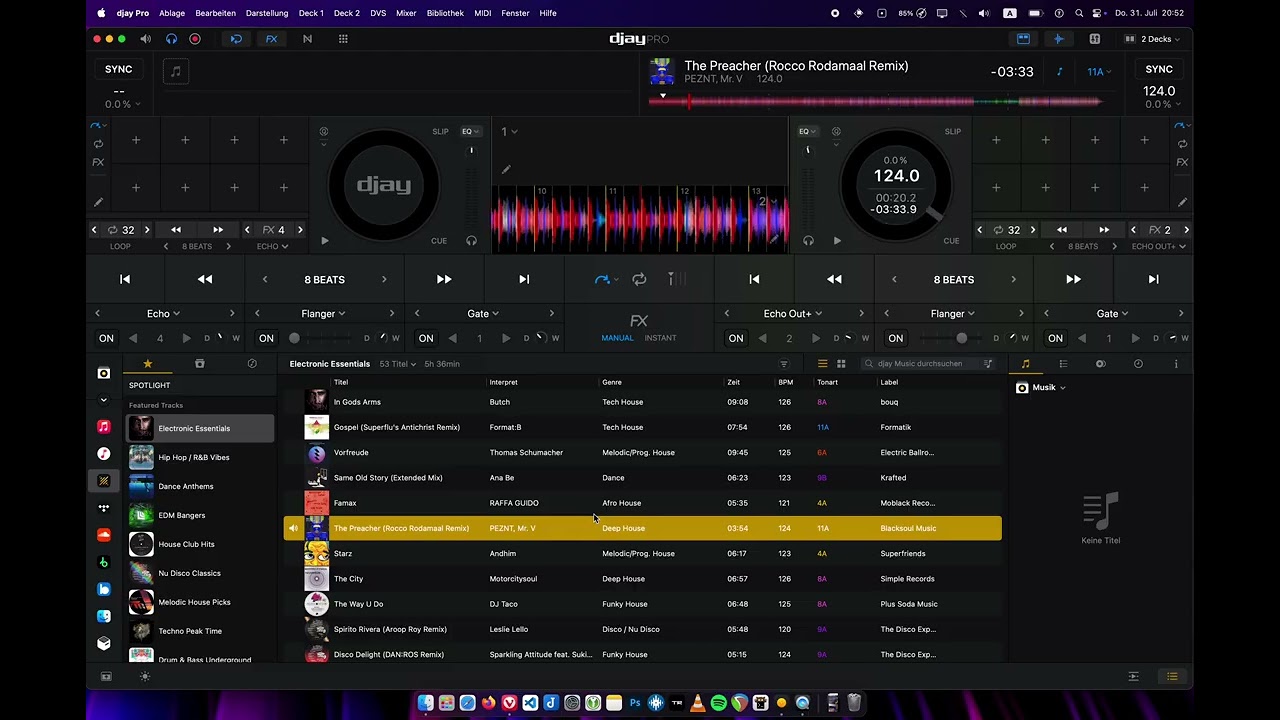Adjust the right Flanger parameter slider
Image resolution: width=1280 pixels, height=720 pixels.
949,339
